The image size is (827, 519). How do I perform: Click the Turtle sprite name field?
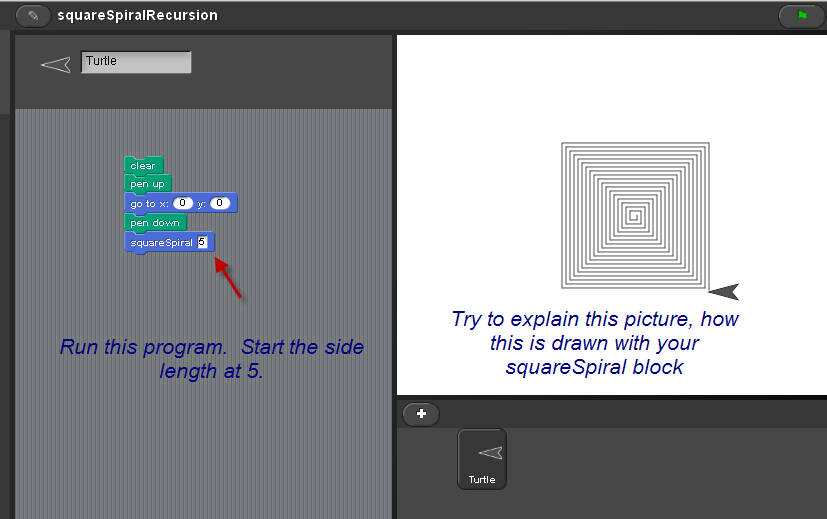136,62
